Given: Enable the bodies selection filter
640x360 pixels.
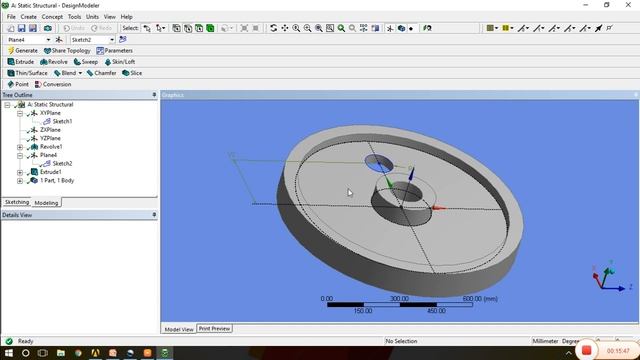Looking at the screenshot, I should [x=210, y=28].
